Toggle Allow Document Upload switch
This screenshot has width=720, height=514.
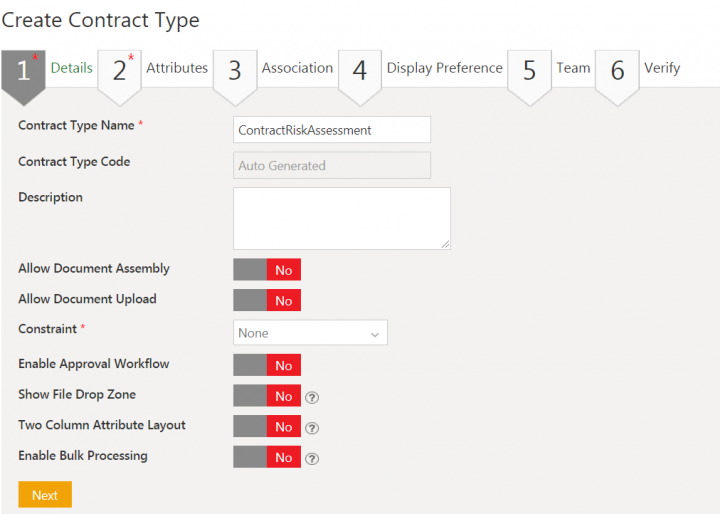pyautogui.click(x=267, y=300)
